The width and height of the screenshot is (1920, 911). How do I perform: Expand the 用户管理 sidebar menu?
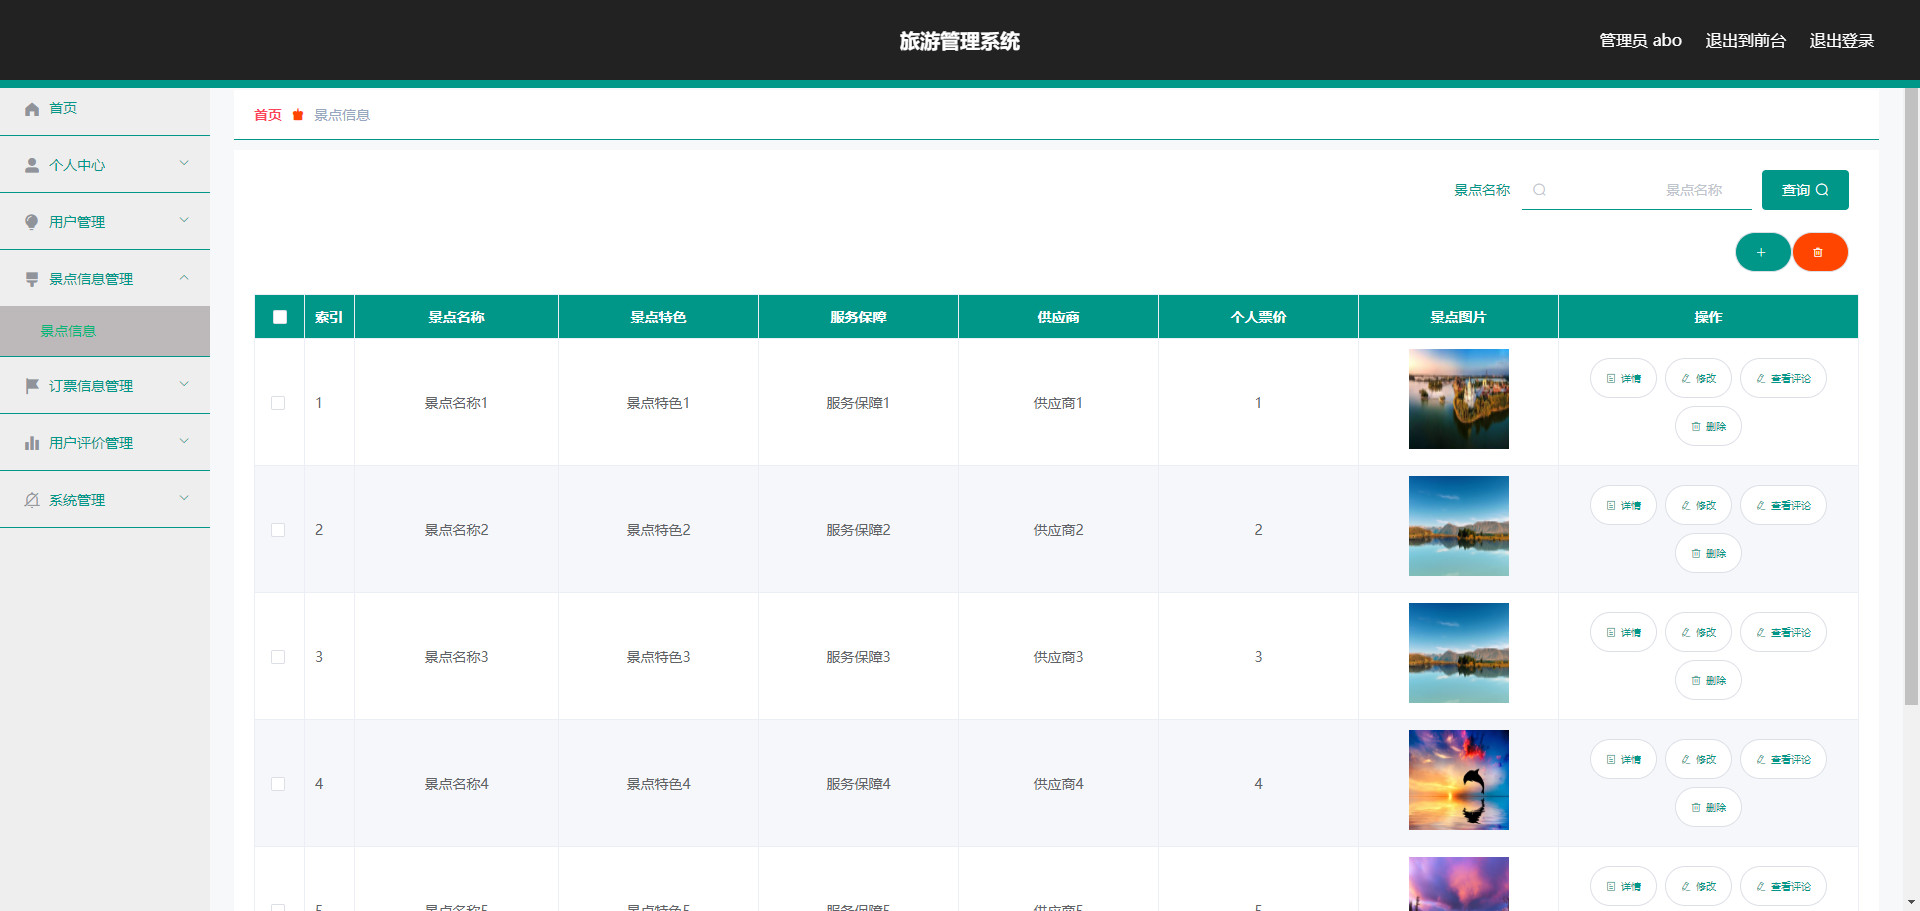point(105,222)
